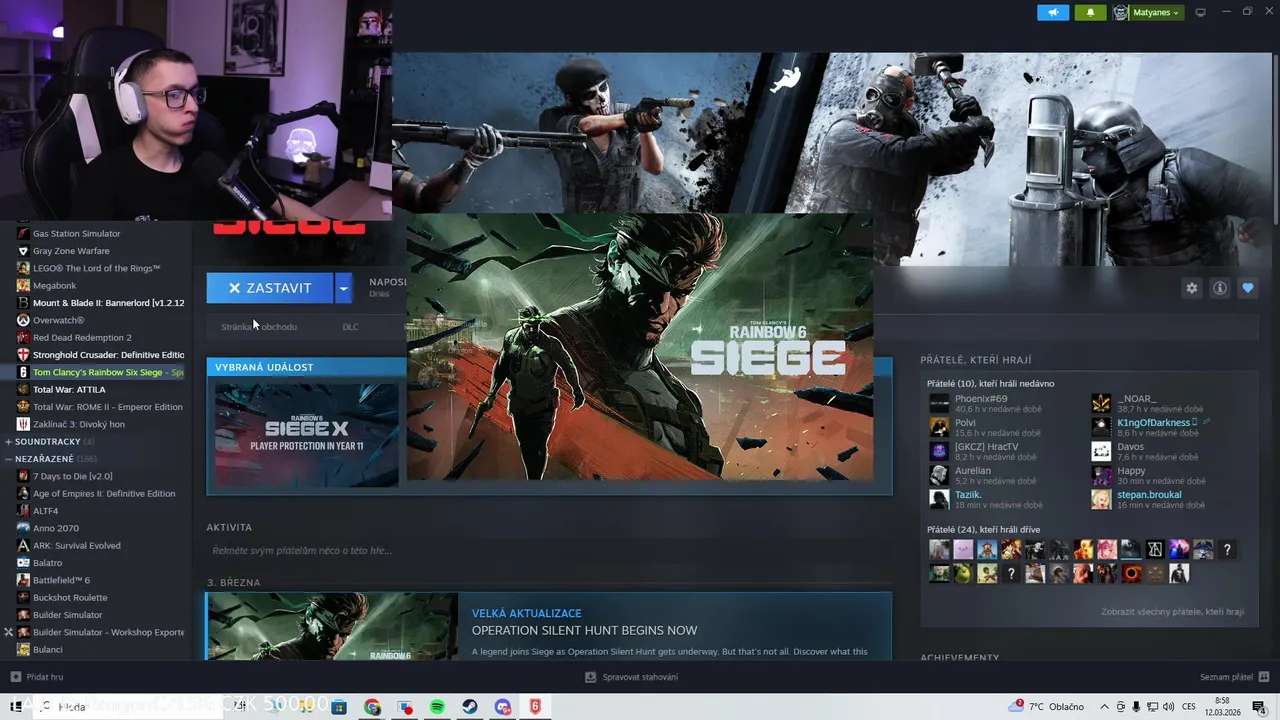1280x720 pixels.
Task: Click the Balatro game icon
Action: [x=23, y=563]
